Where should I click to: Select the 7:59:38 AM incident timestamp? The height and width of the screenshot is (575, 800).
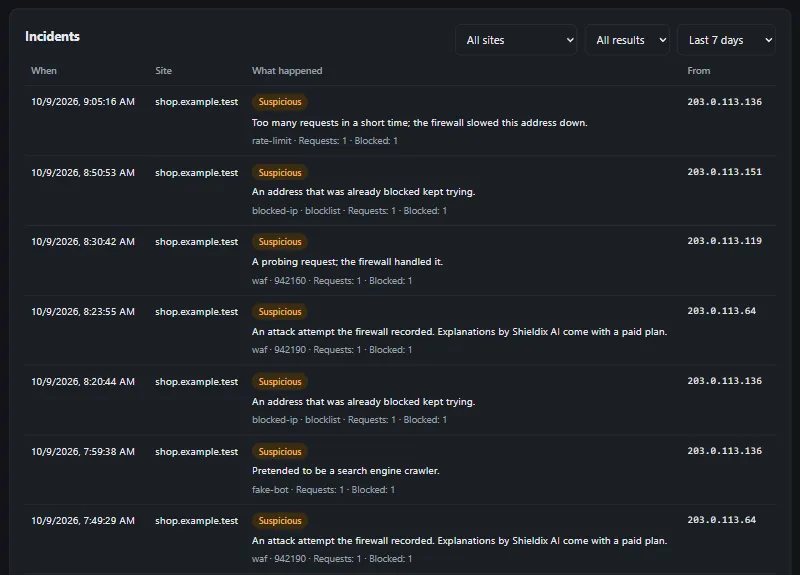click(x=83, y=452)
